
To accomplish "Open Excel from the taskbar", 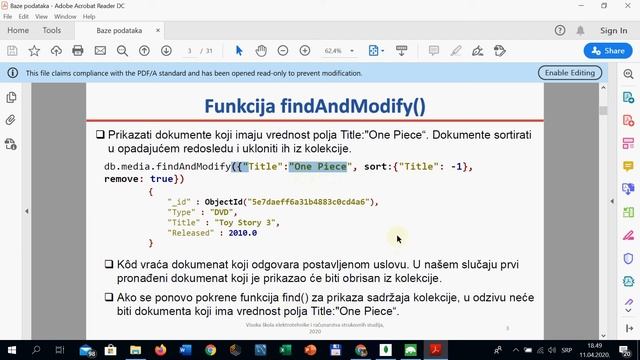I will (285, 350).
